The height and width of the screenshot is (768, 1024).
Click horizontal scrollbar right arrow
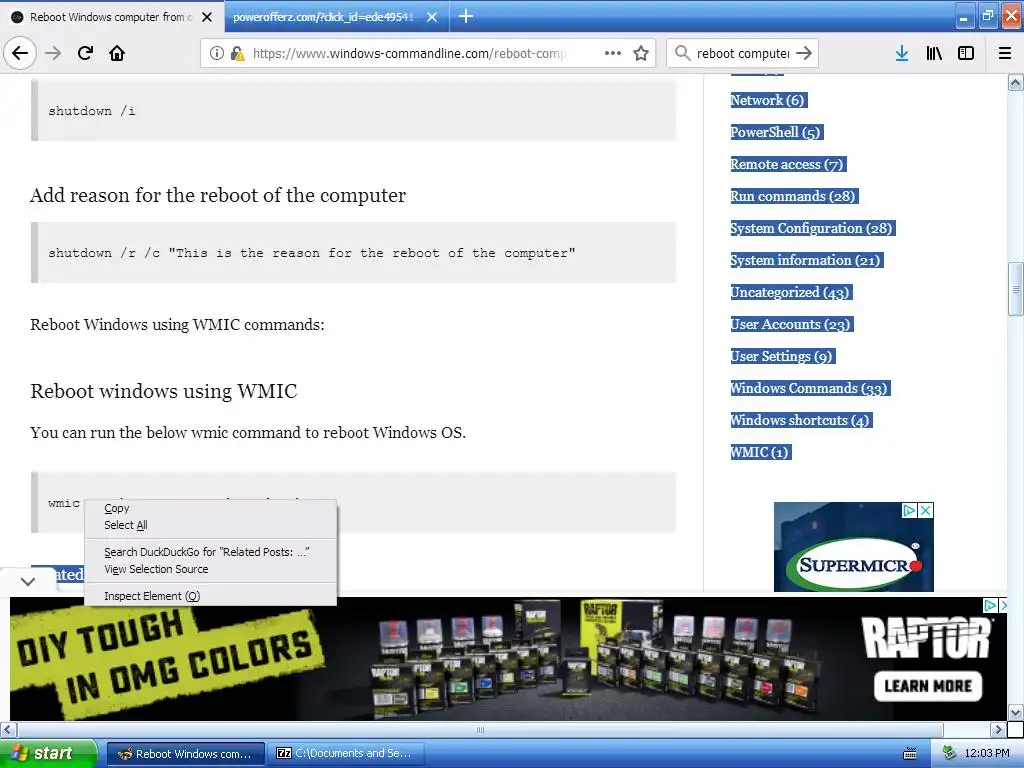coord(999,729)
